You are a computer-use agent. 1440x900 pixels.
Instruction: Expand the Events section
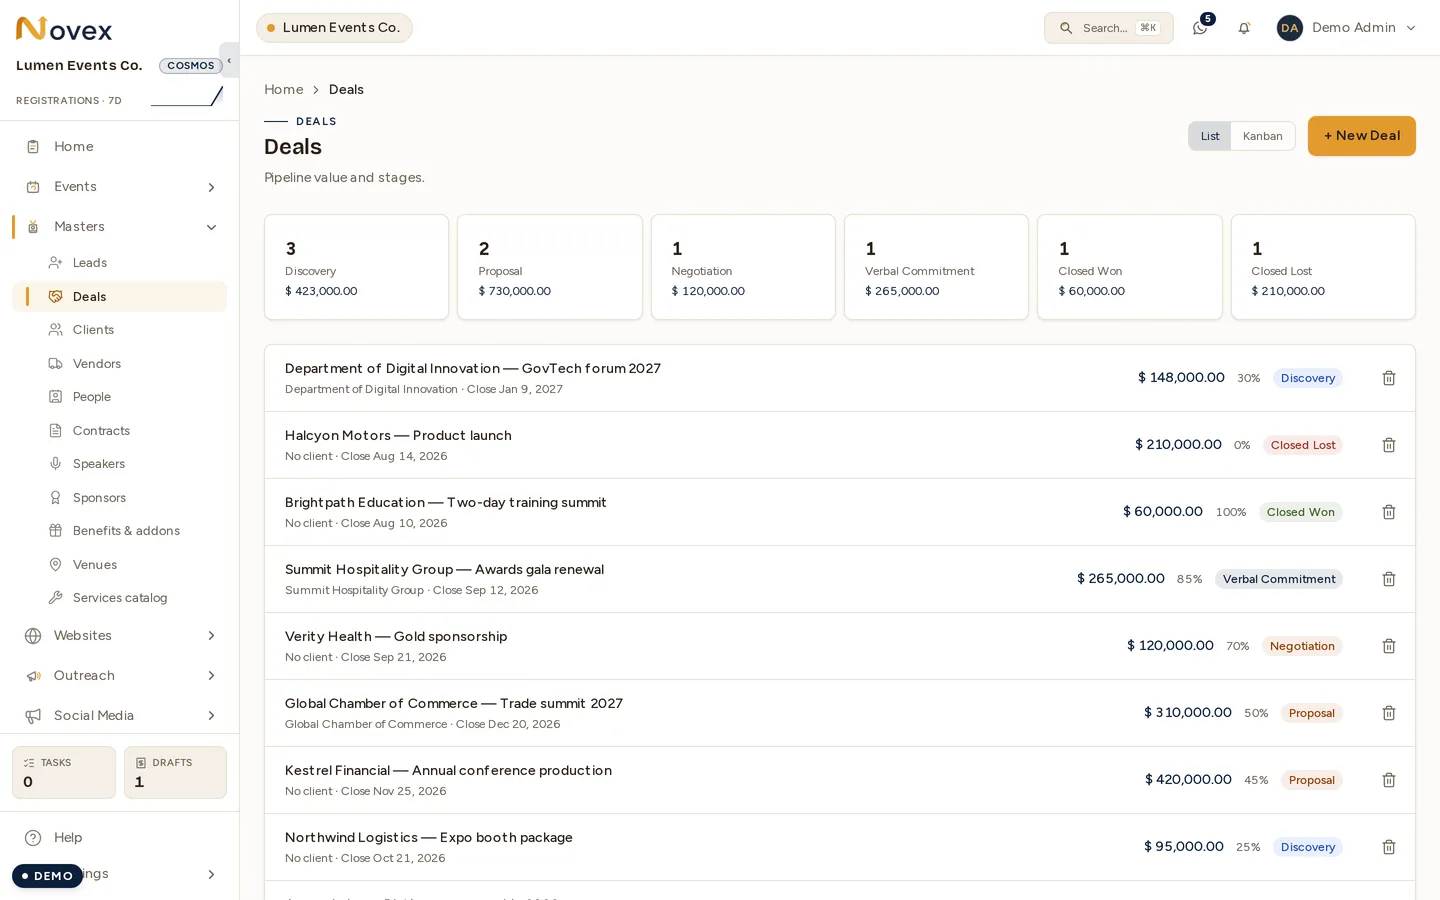click(120, 187)
